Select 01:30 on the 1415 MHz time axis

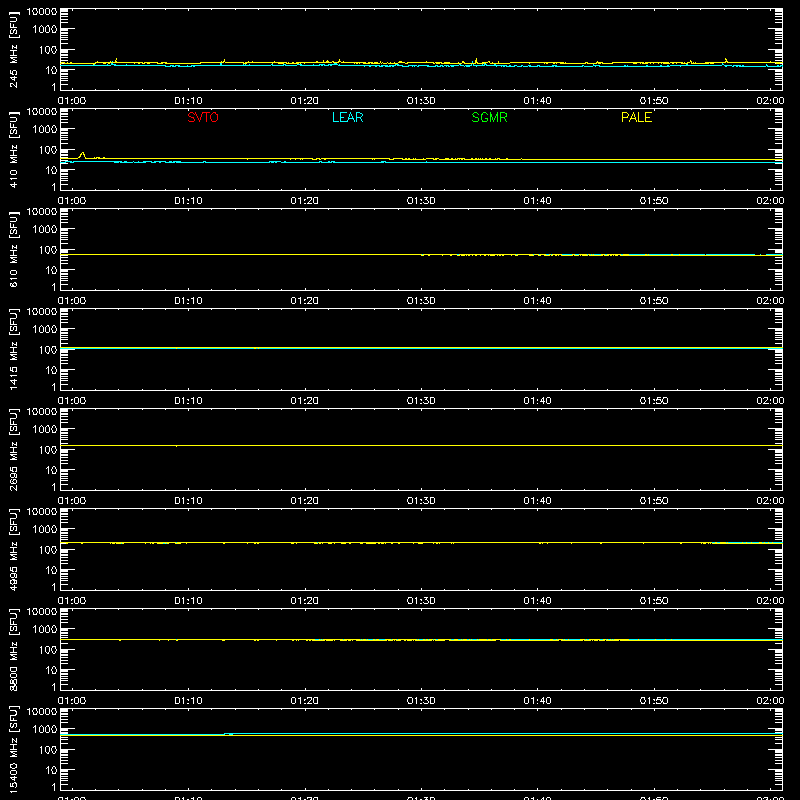click(x=421, y=401)
